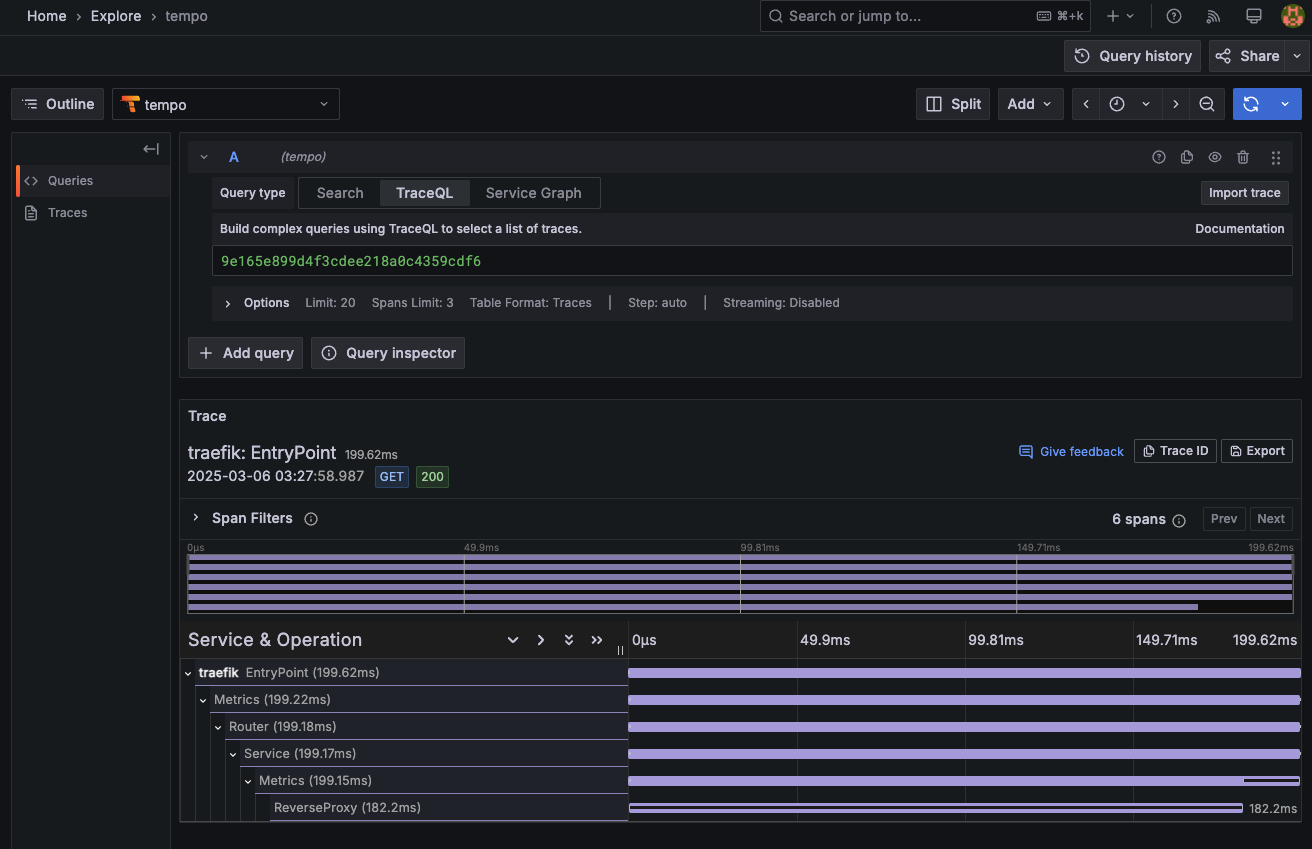The width and height of the screenshot is (1312, 849).
Task: Go to Explore in the breadcrumb
Action: coord(116,16)
